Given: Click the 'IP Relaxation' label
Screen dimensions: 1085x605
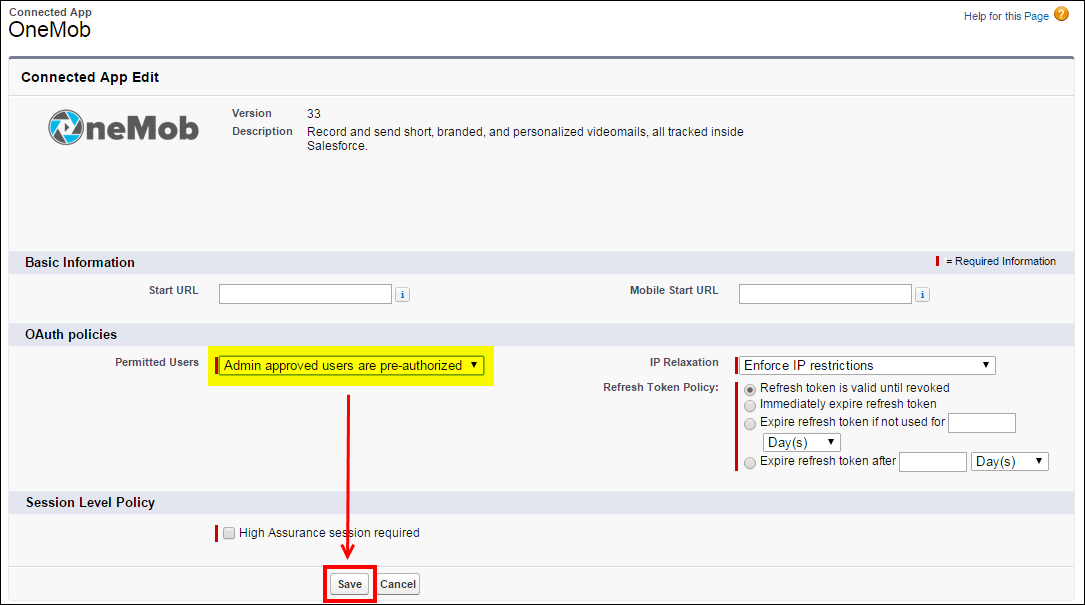Looking at the screenshot, I should pos(684,362).
